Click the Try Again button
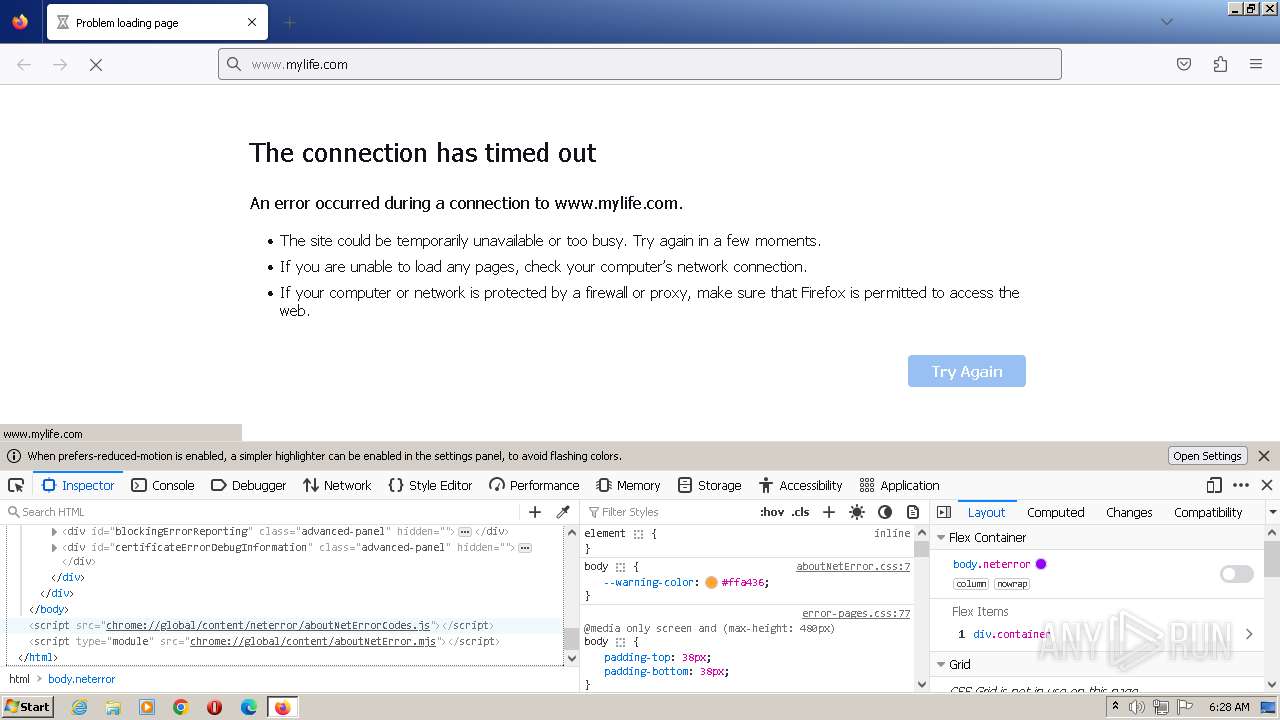Image resolution: width=1280 pixels, height=720 pixels. (967, 371)
